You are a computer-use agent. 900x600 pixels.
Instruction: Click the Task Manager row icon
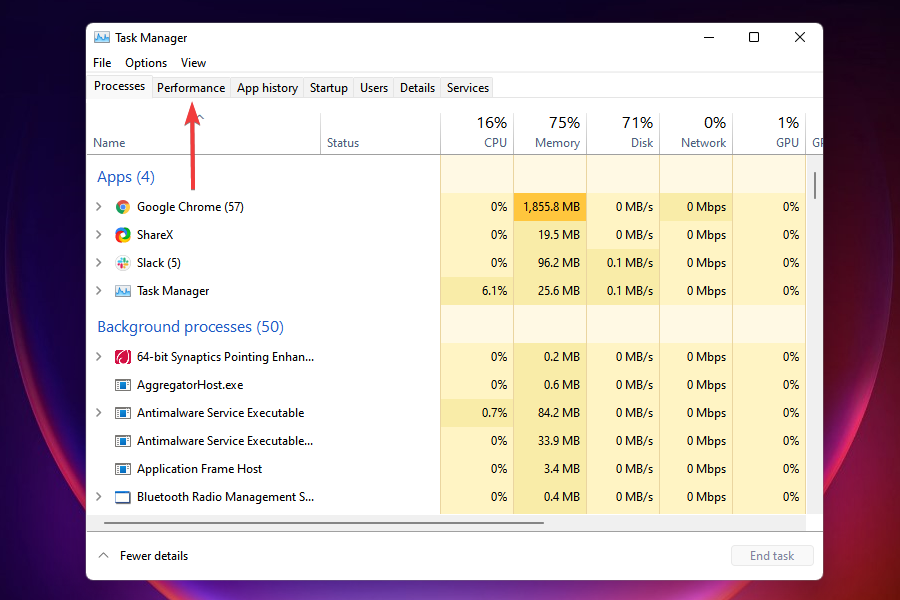tap(122, 291)
